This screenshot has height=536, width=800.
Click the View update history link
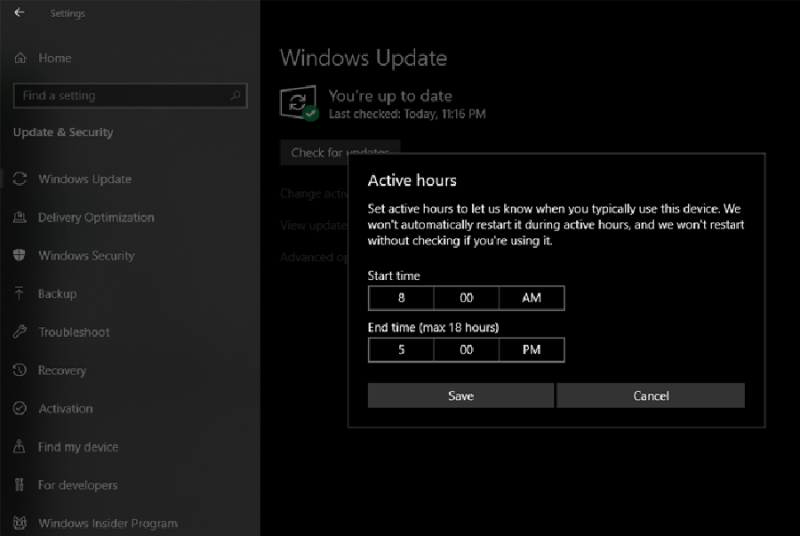coord(313,225)
